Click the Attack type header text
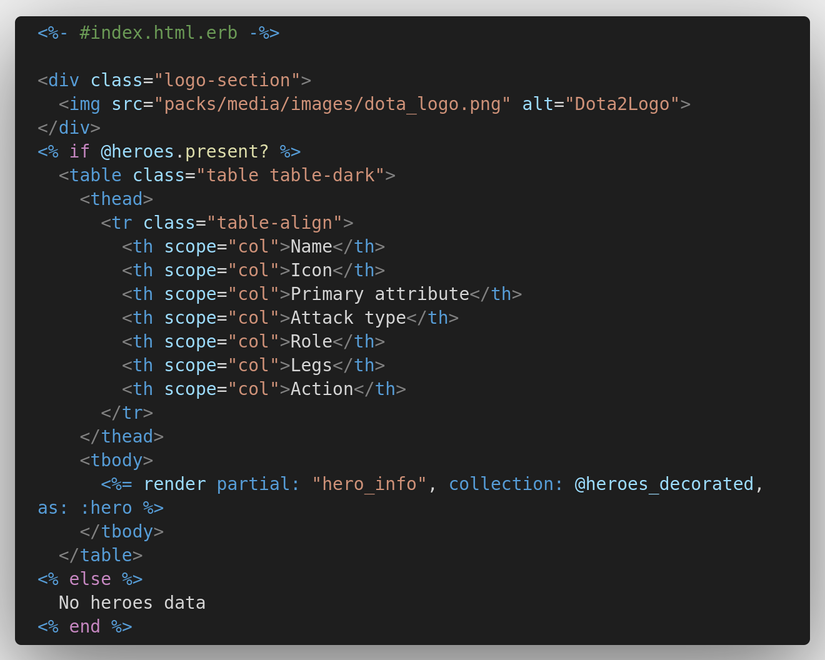 point(348,318)
